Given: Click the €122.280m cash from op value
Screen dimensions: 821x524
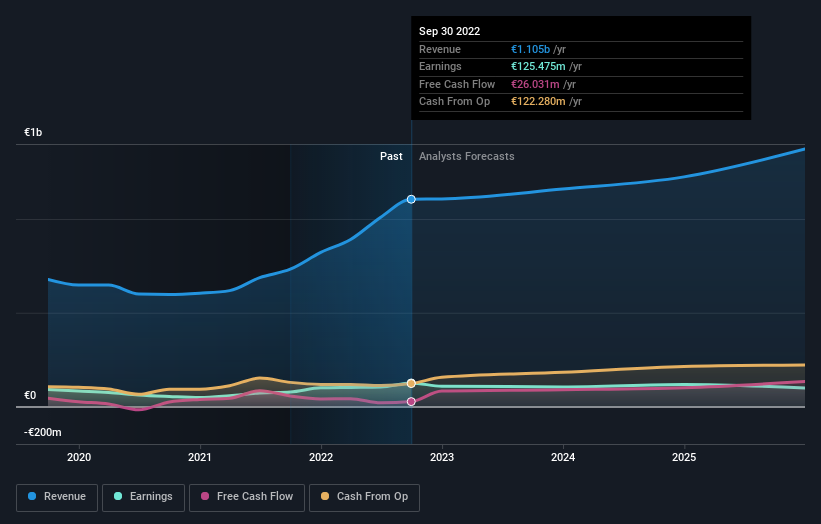Looking at the screenshot, I should point(538,102).
